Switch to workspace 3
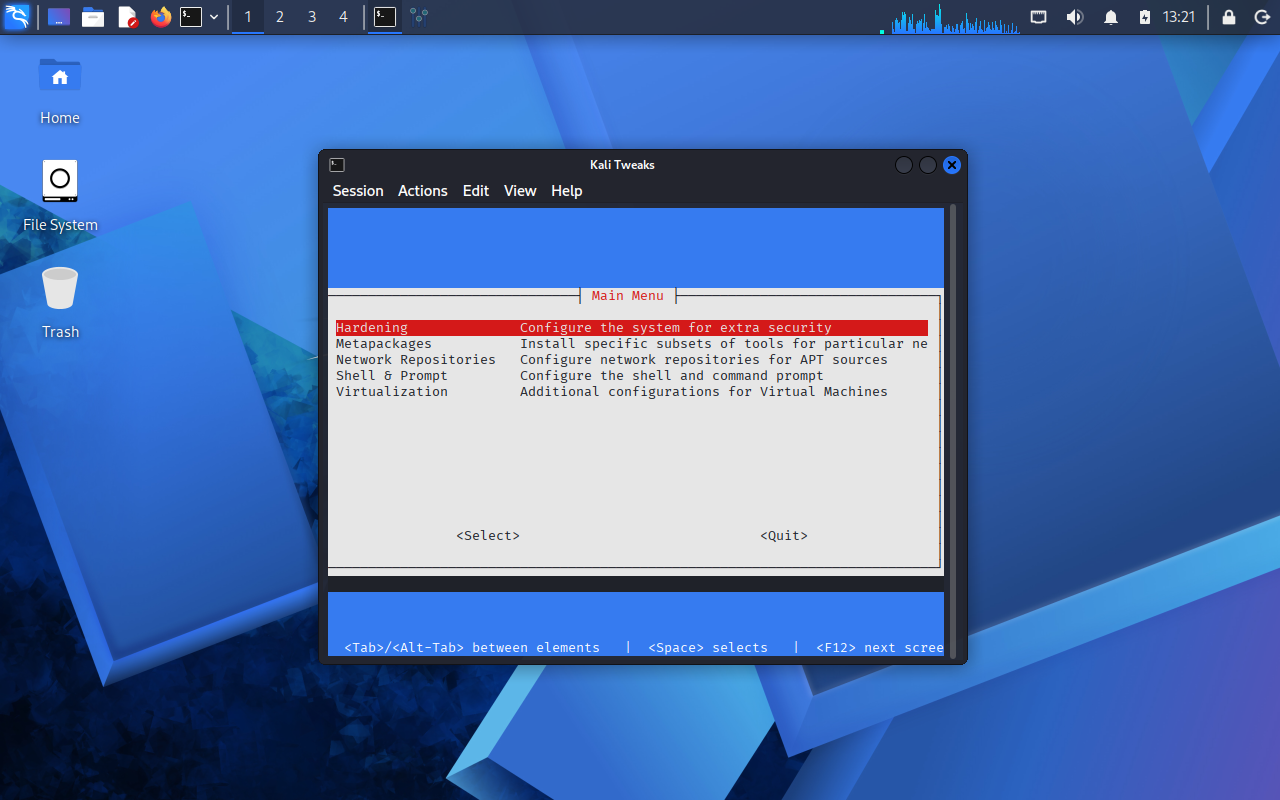This screenshot has width=1280, height=800. 312,17
